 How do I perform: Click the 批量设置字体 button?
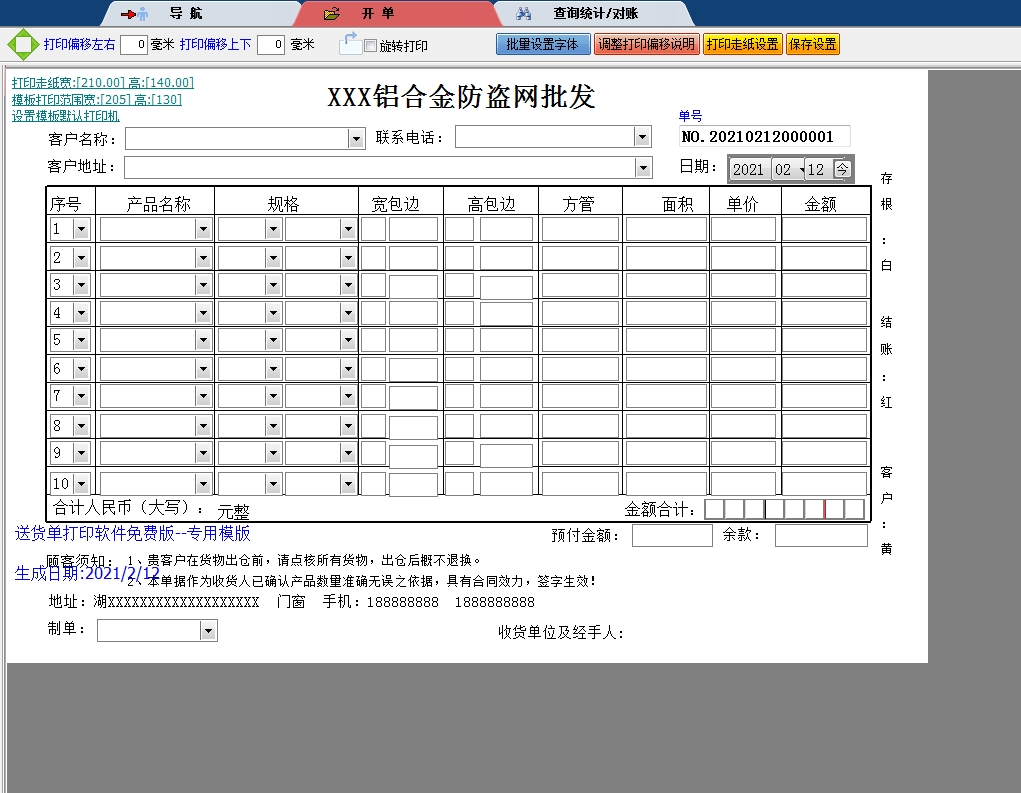(x=543, y=44)
